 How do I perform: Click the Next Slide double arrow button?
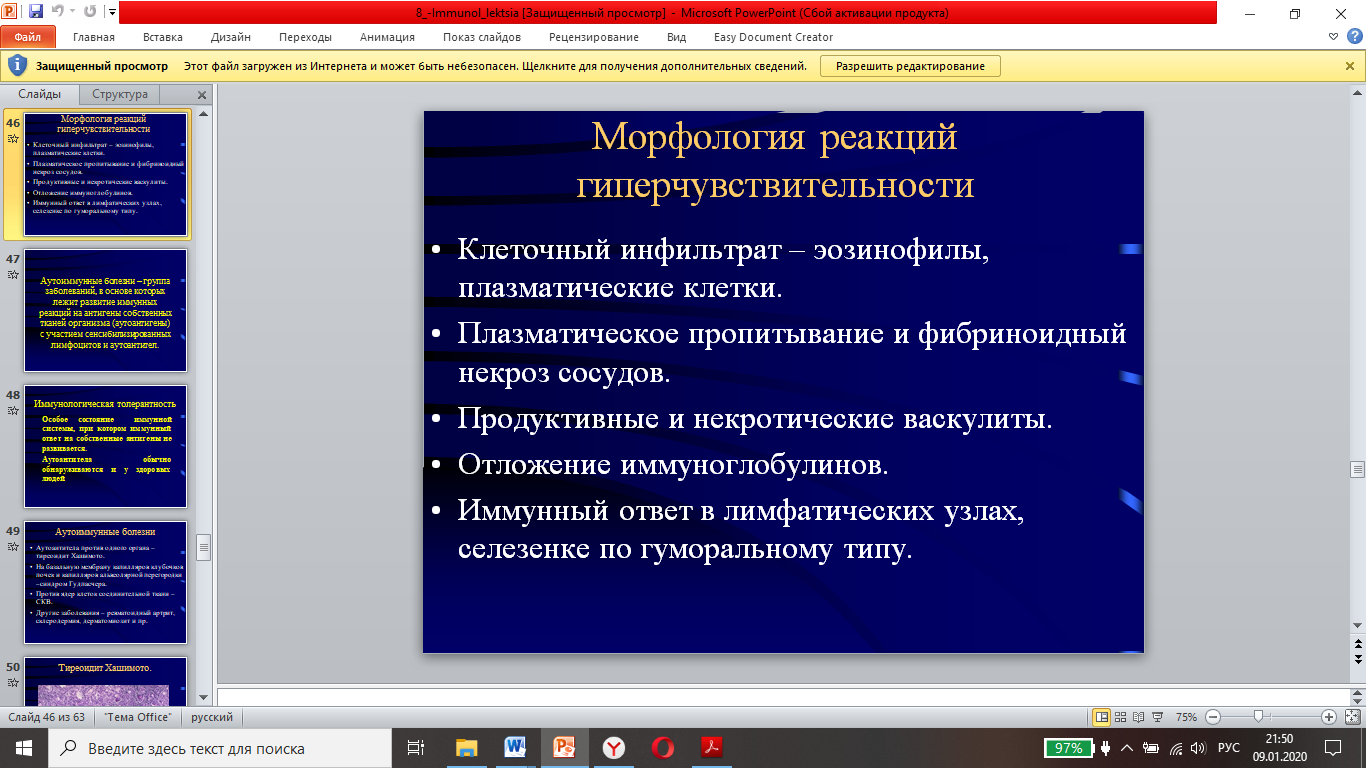pos(1357,658)
